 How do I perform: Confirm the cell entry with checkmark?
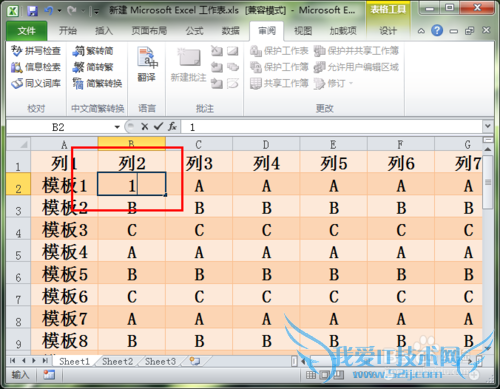(x=158, y=127)
